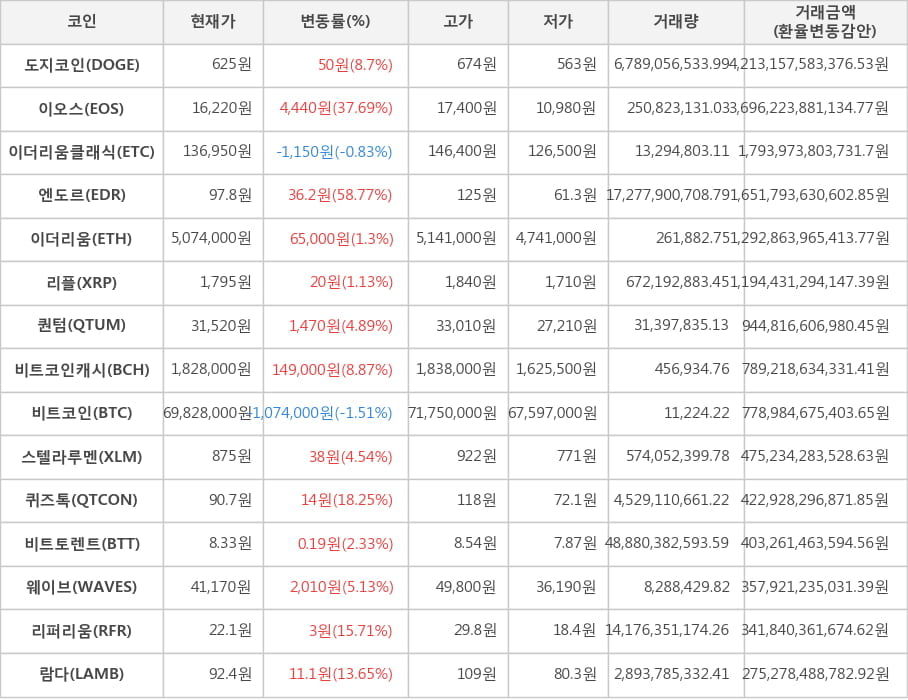
Task: Click WAVES high price 49,800원
Action: pos(466,587)
